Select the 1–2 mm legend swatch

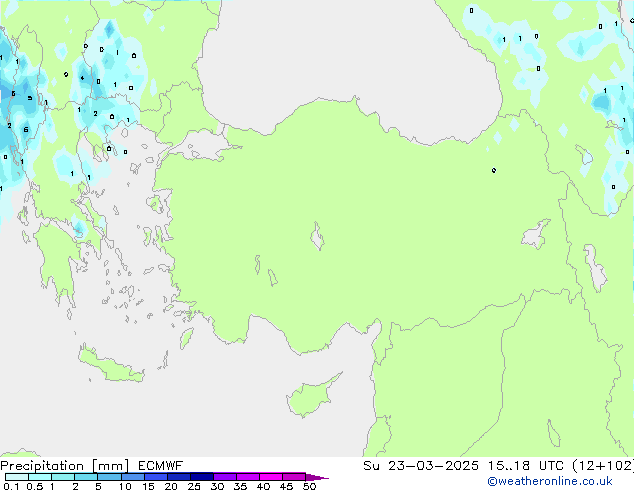click(x=63, y=477)
